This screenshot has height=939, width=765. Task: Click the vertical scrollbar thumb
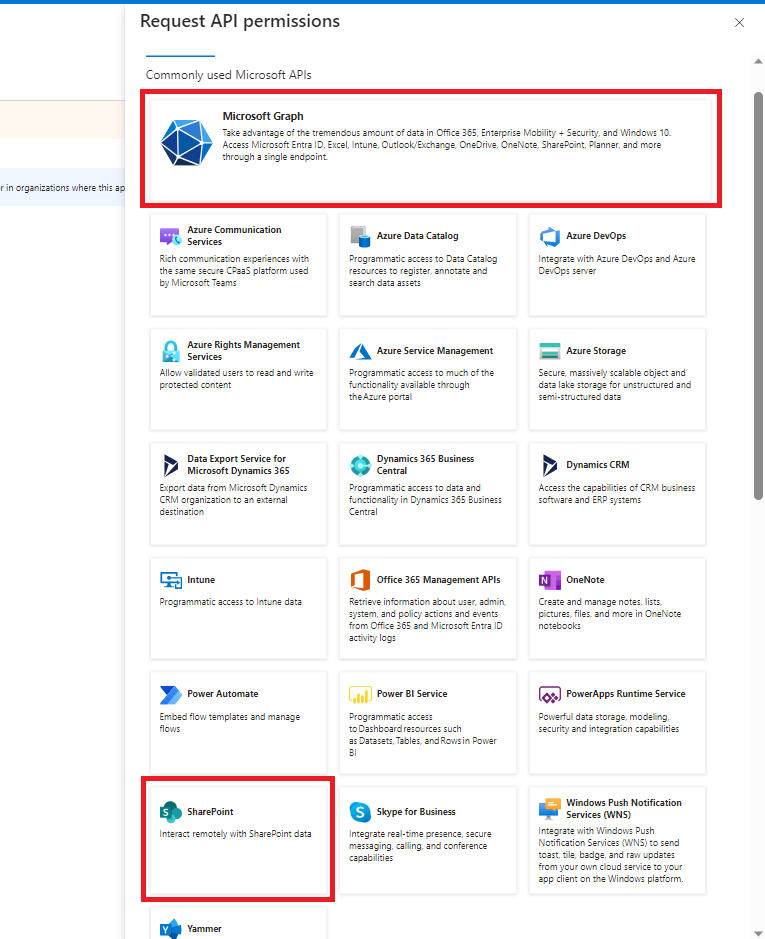point(758,295)
